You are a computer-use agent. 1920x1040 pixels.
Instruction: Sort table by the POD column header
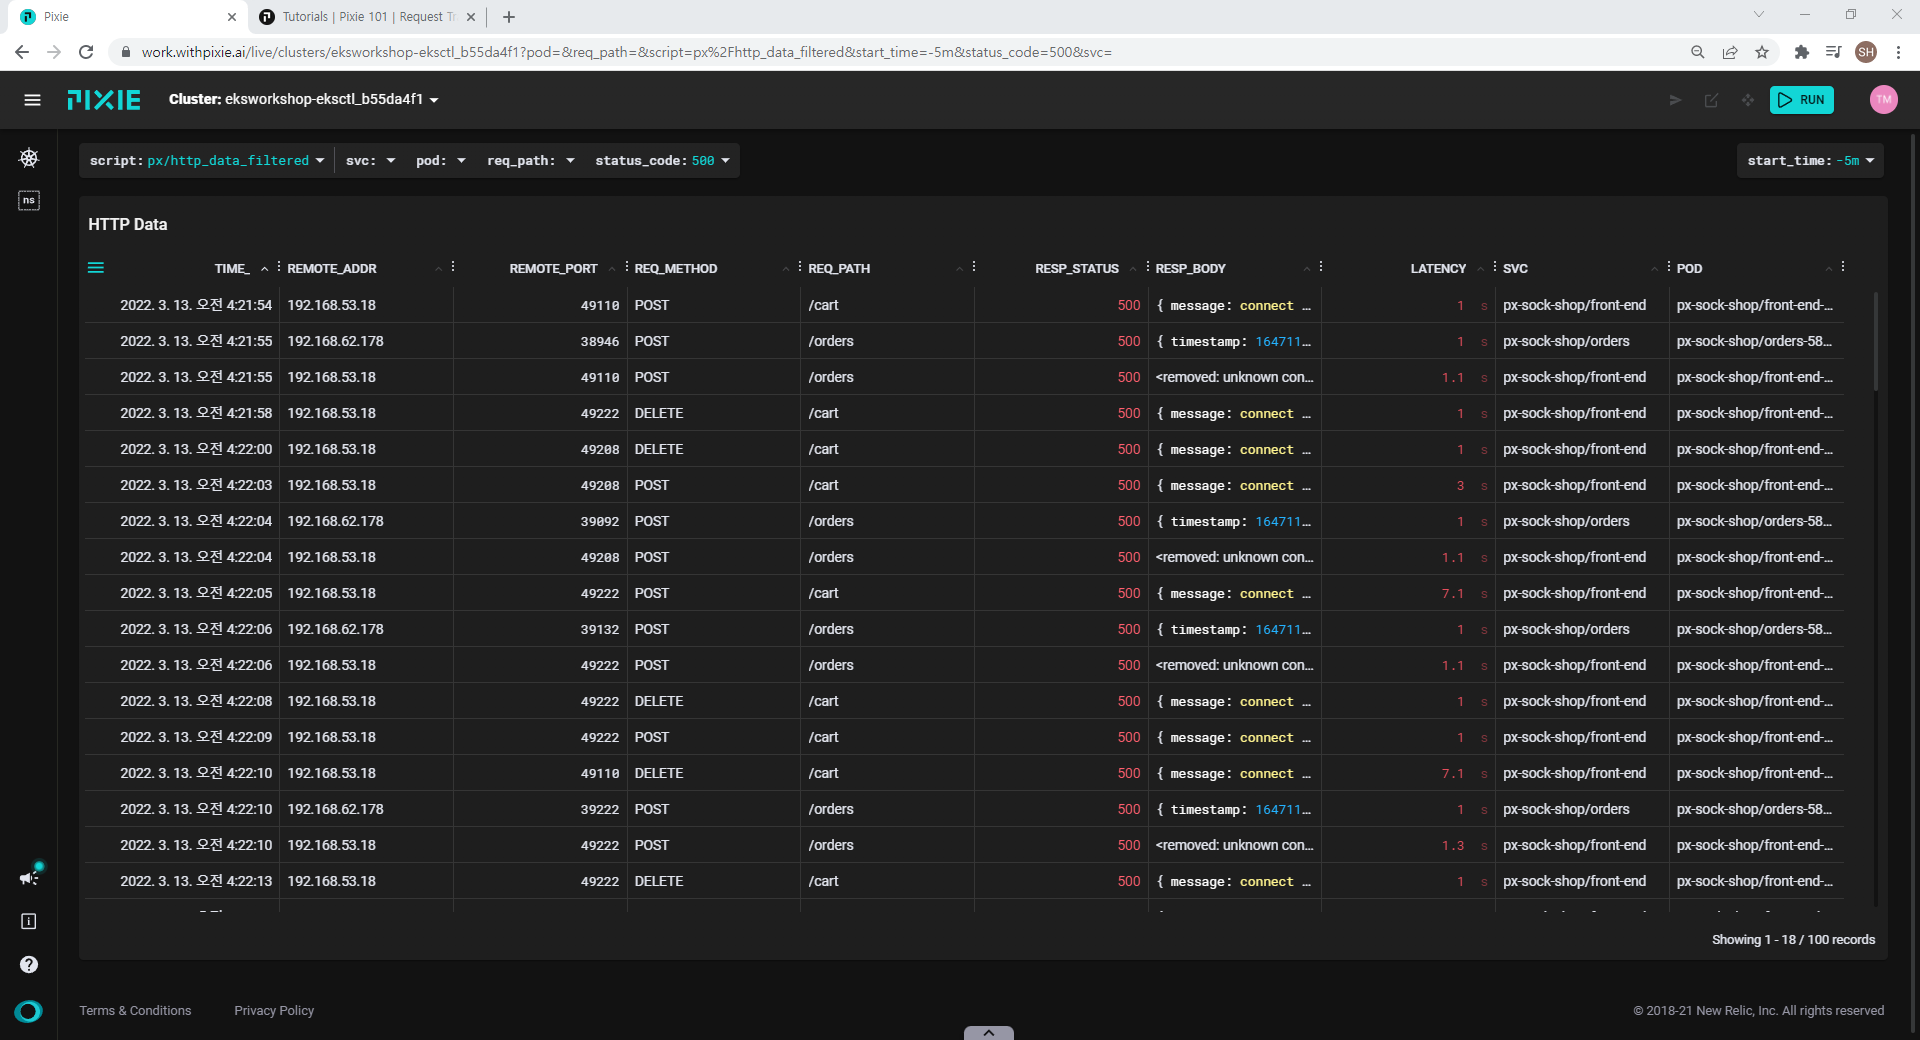[1689, 269]
